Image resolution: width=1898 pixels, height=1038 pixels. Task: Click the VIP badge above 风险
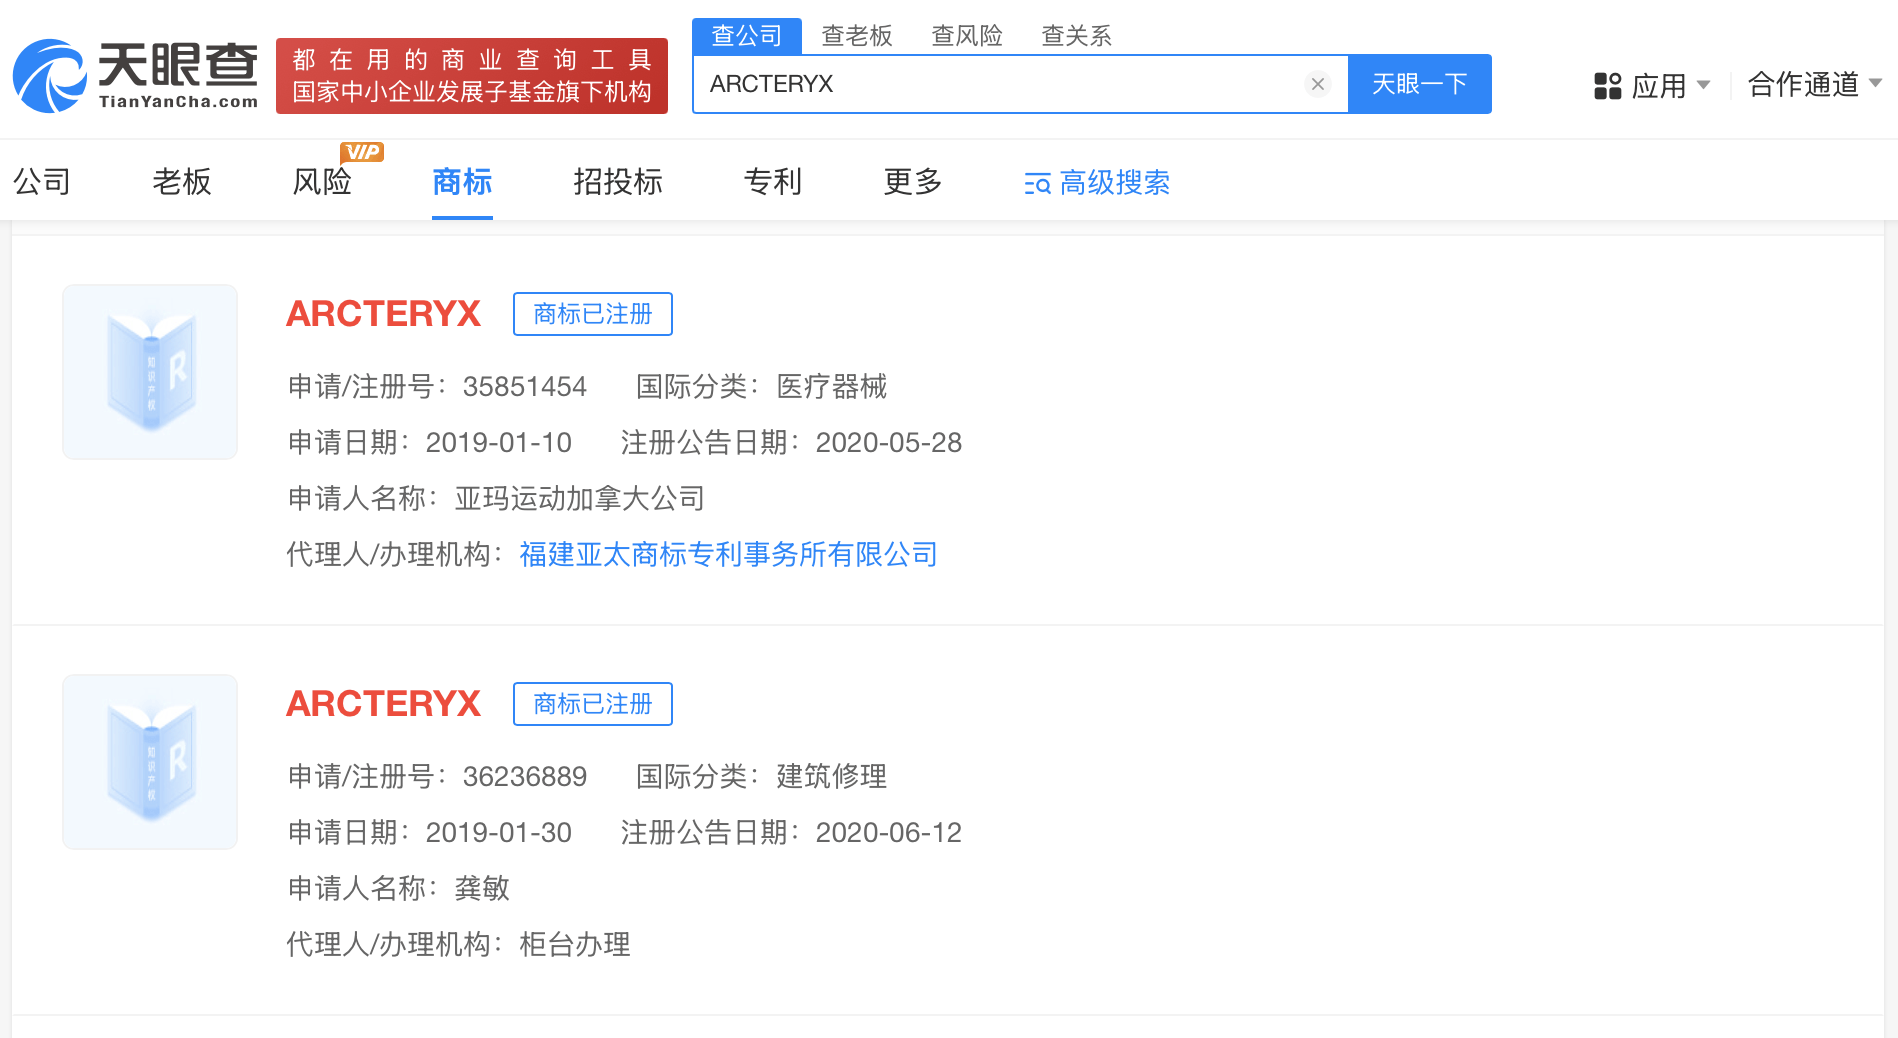point(362,152)
